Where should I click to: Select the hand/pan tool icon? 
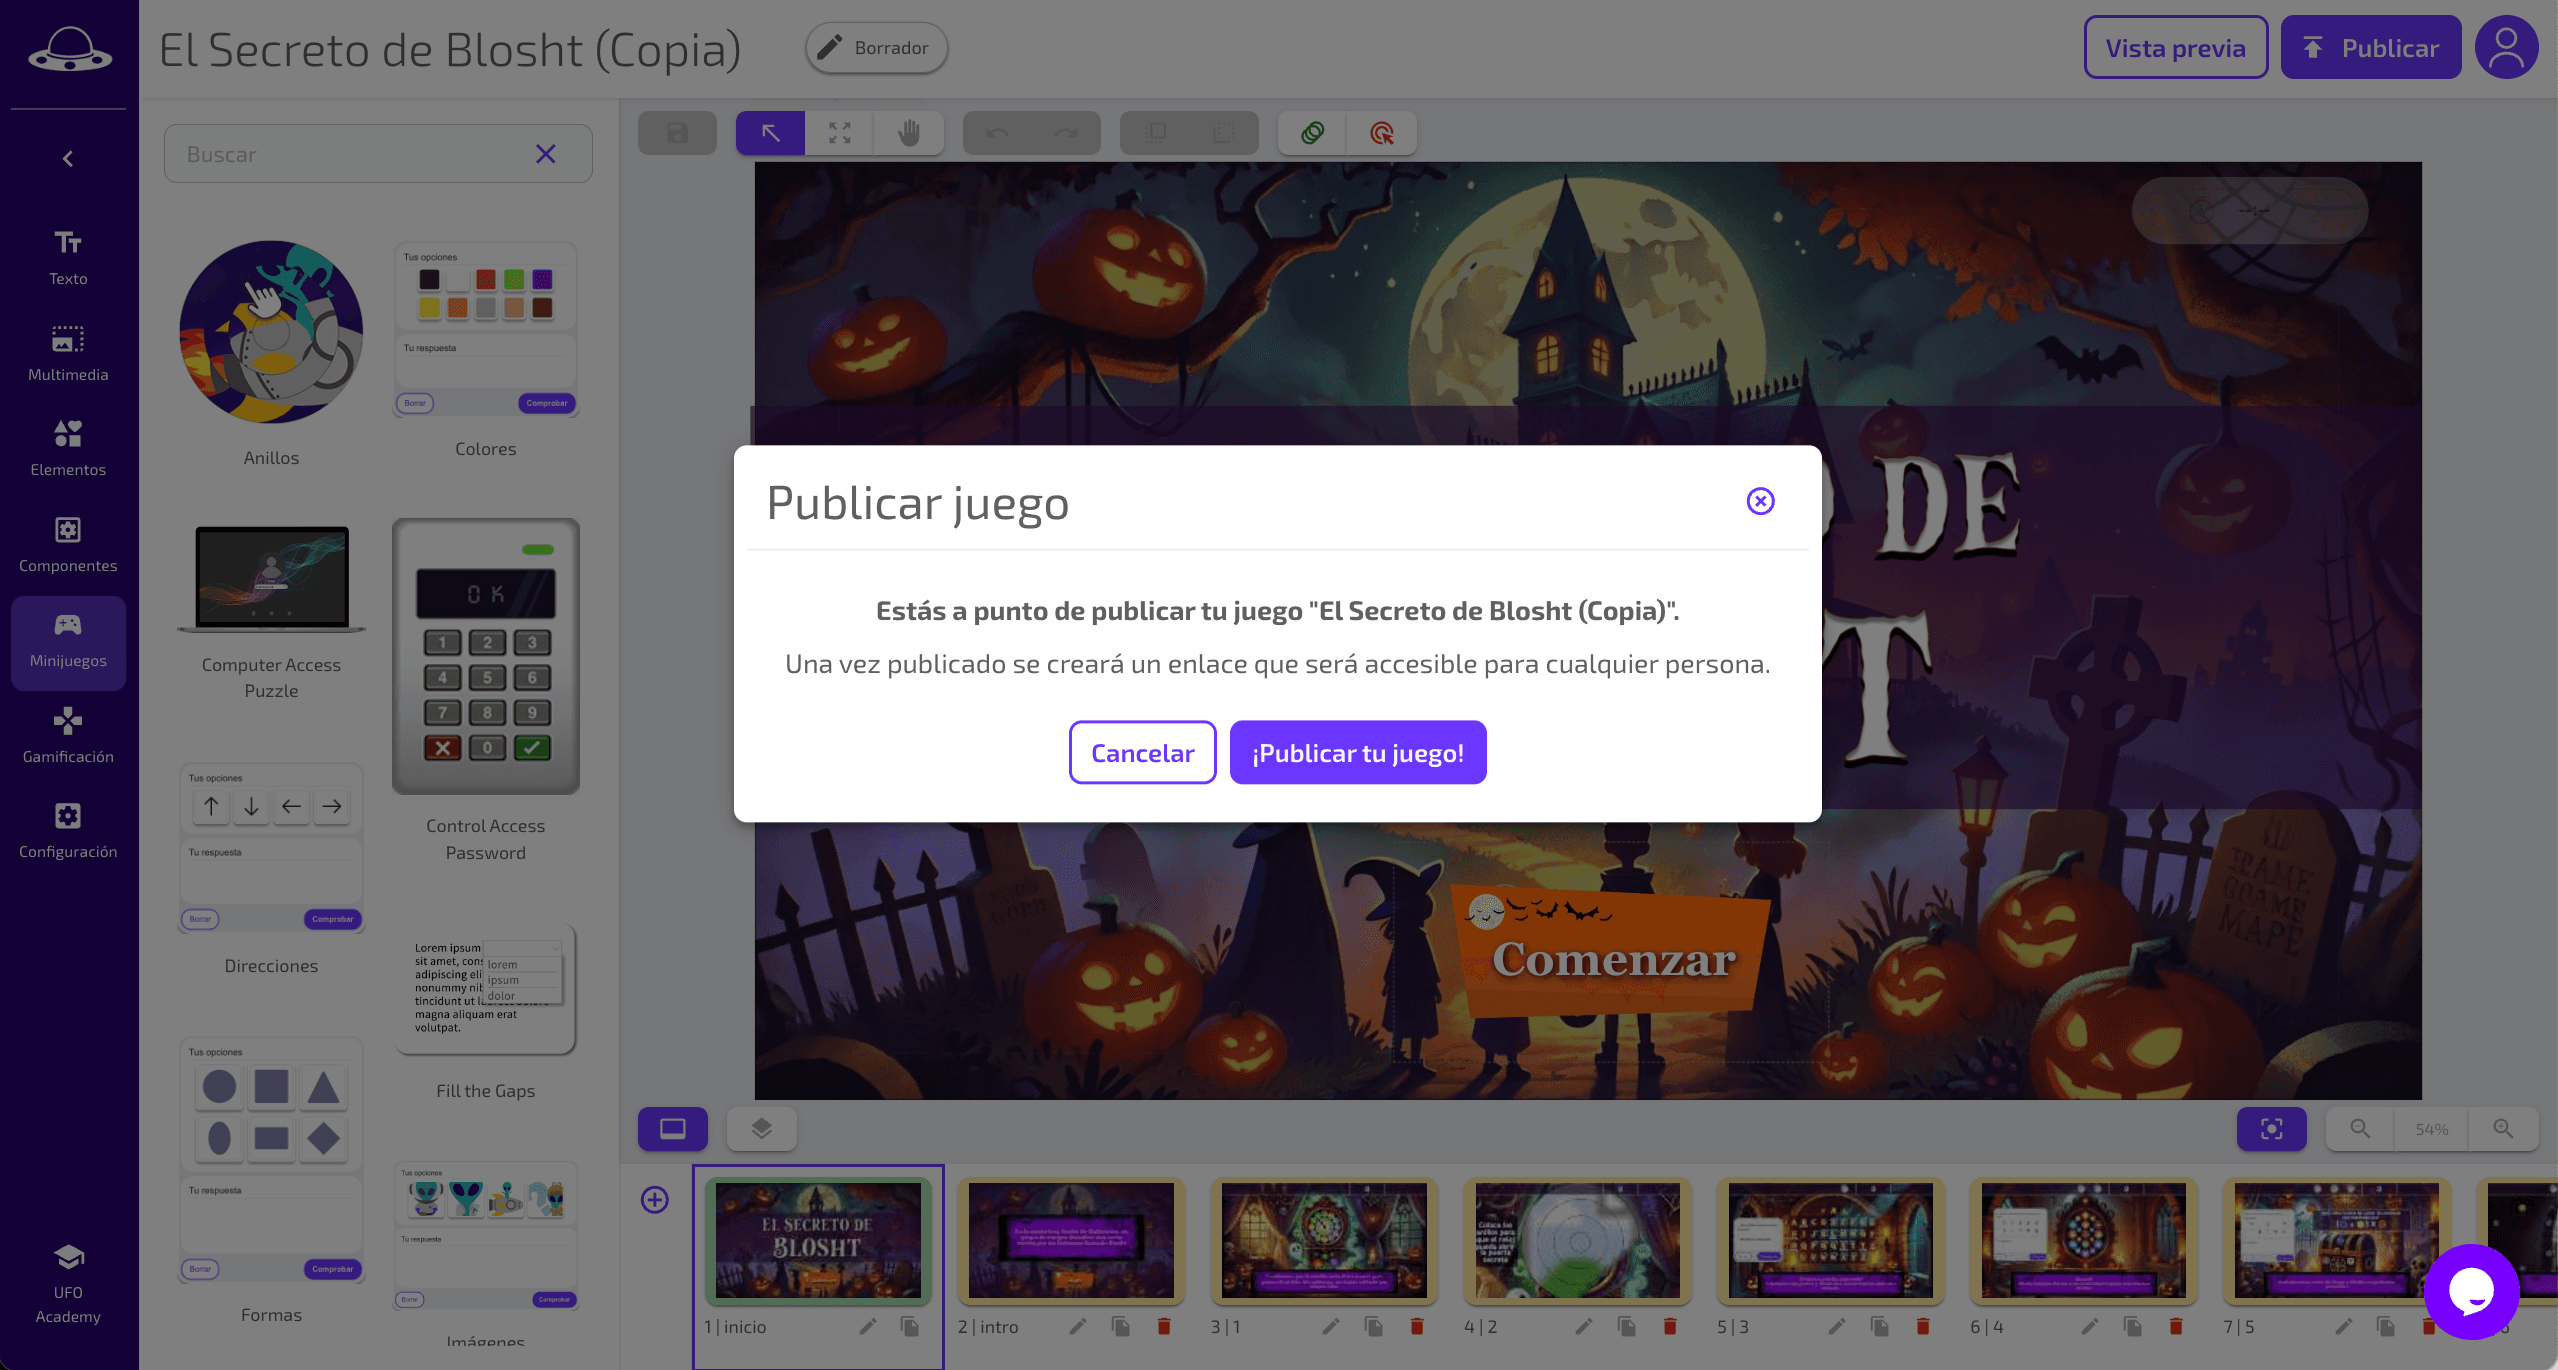[910, 134]
